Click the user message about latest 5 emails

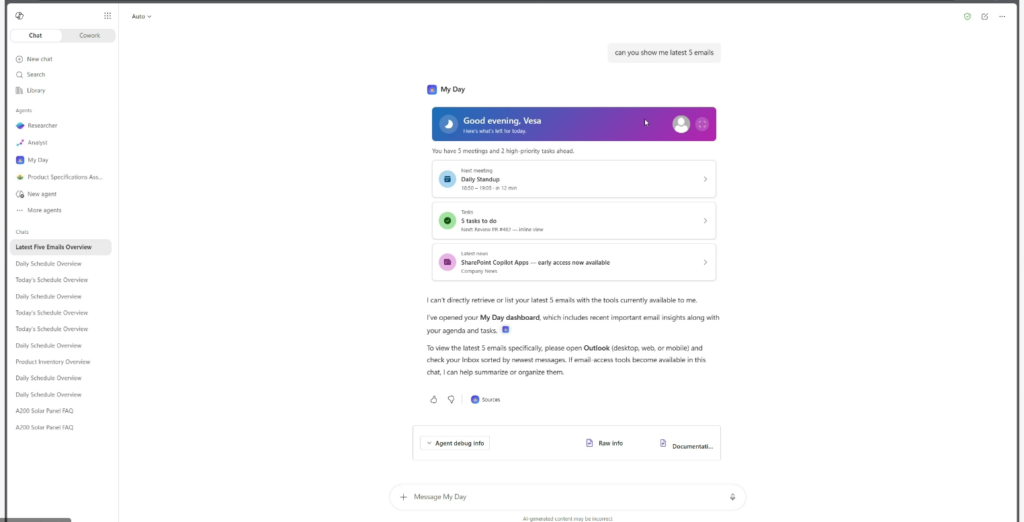664,53
